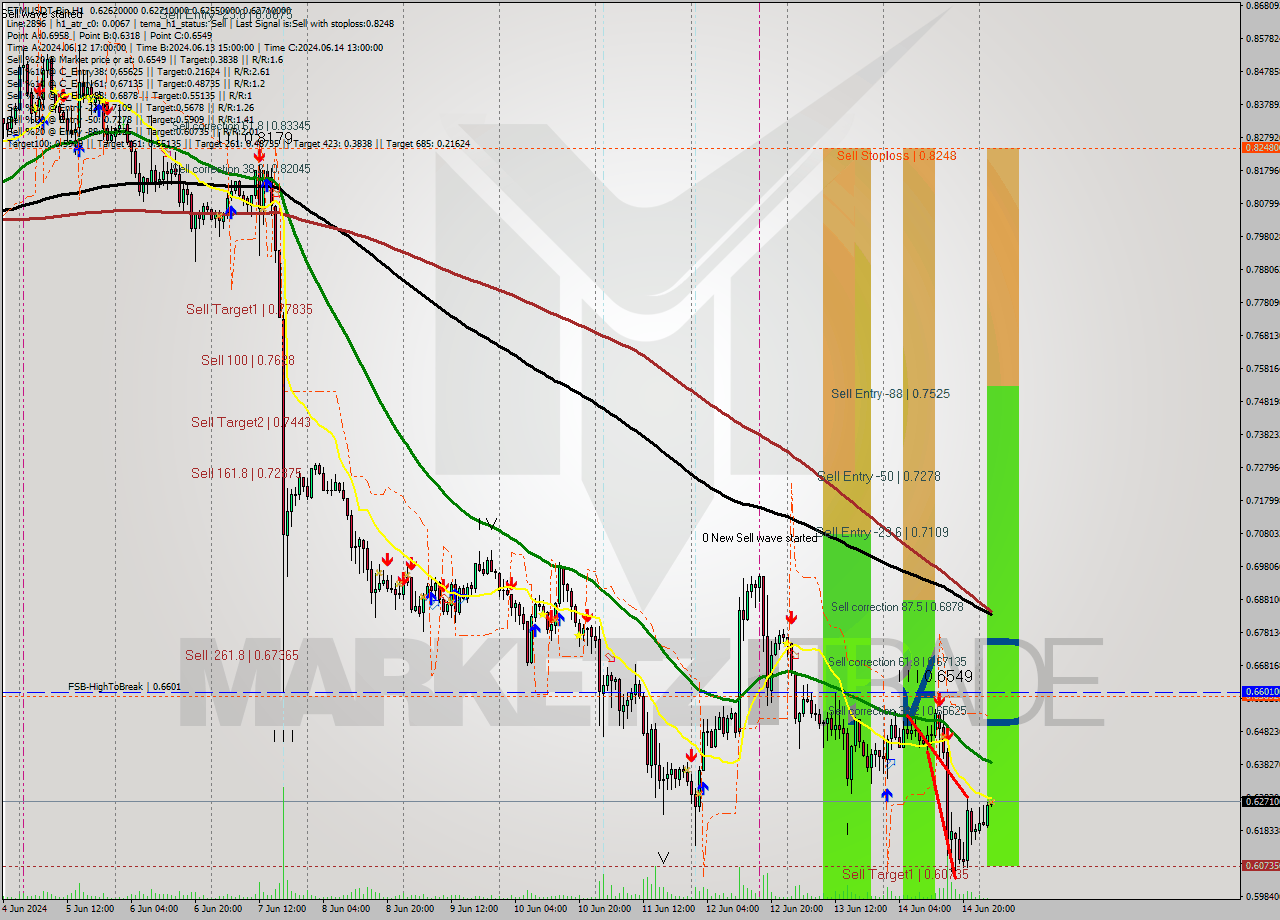The image size is (1280, 920).
Task: Click the 'Target 685: 0.21624' text
Action: click(428, 144)
